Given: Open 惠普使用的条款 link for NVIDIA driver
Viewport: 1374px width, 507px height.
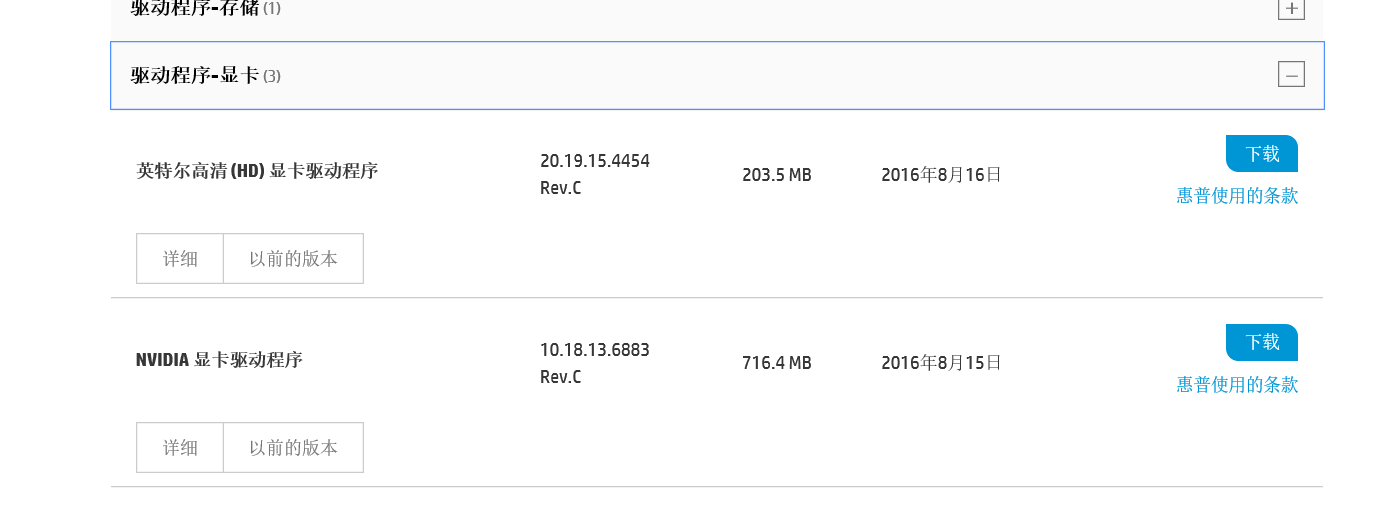Looking at the screenshot, I should pos(1237,385).
